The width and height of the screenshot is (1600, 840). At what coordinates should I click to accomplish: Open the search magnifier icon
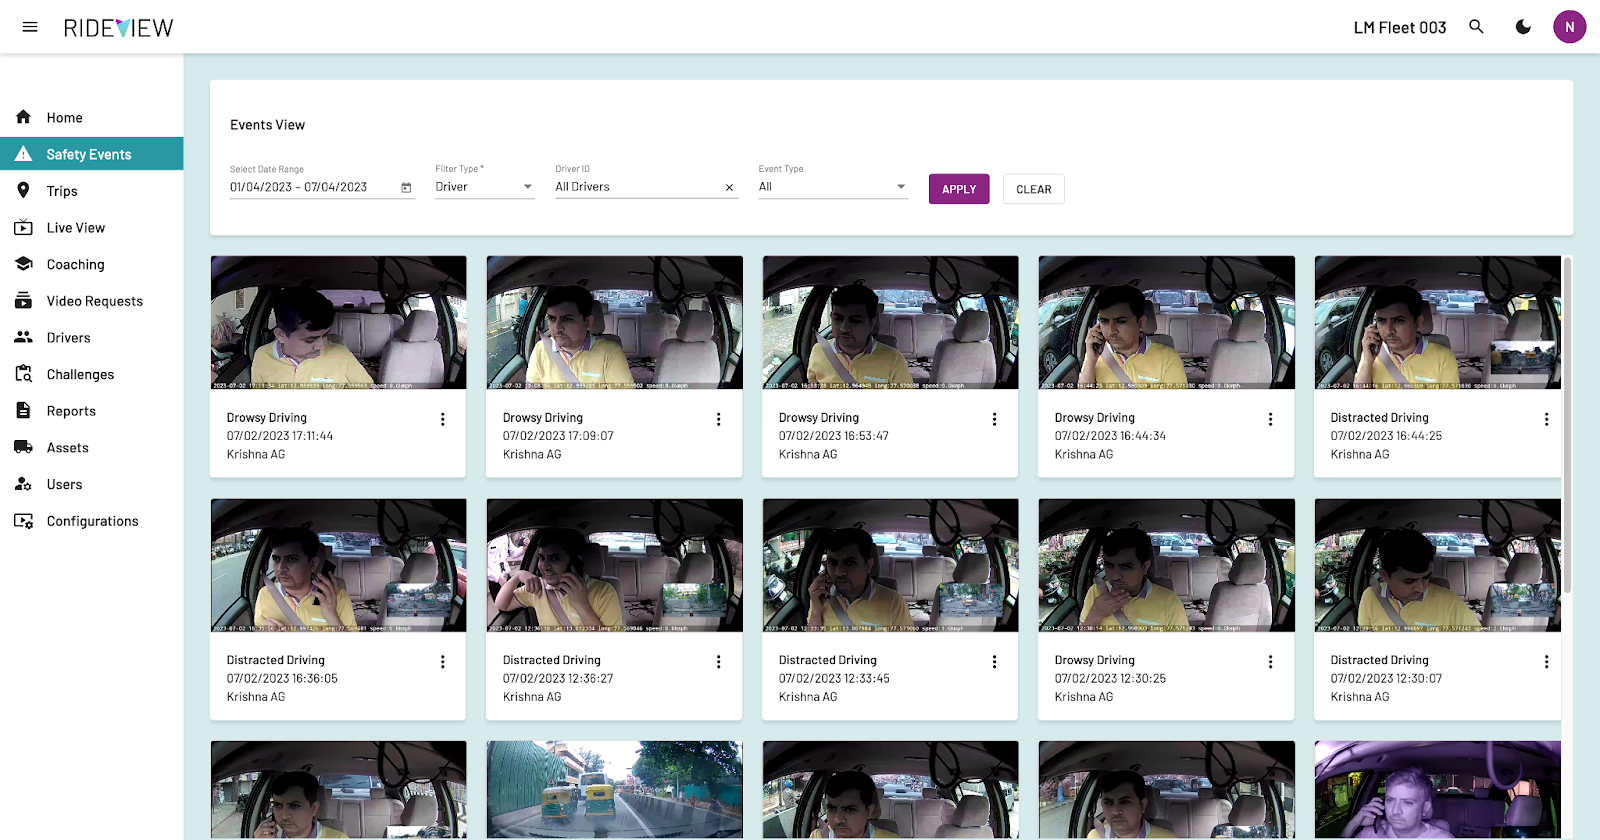click(x=1476, y=27)
